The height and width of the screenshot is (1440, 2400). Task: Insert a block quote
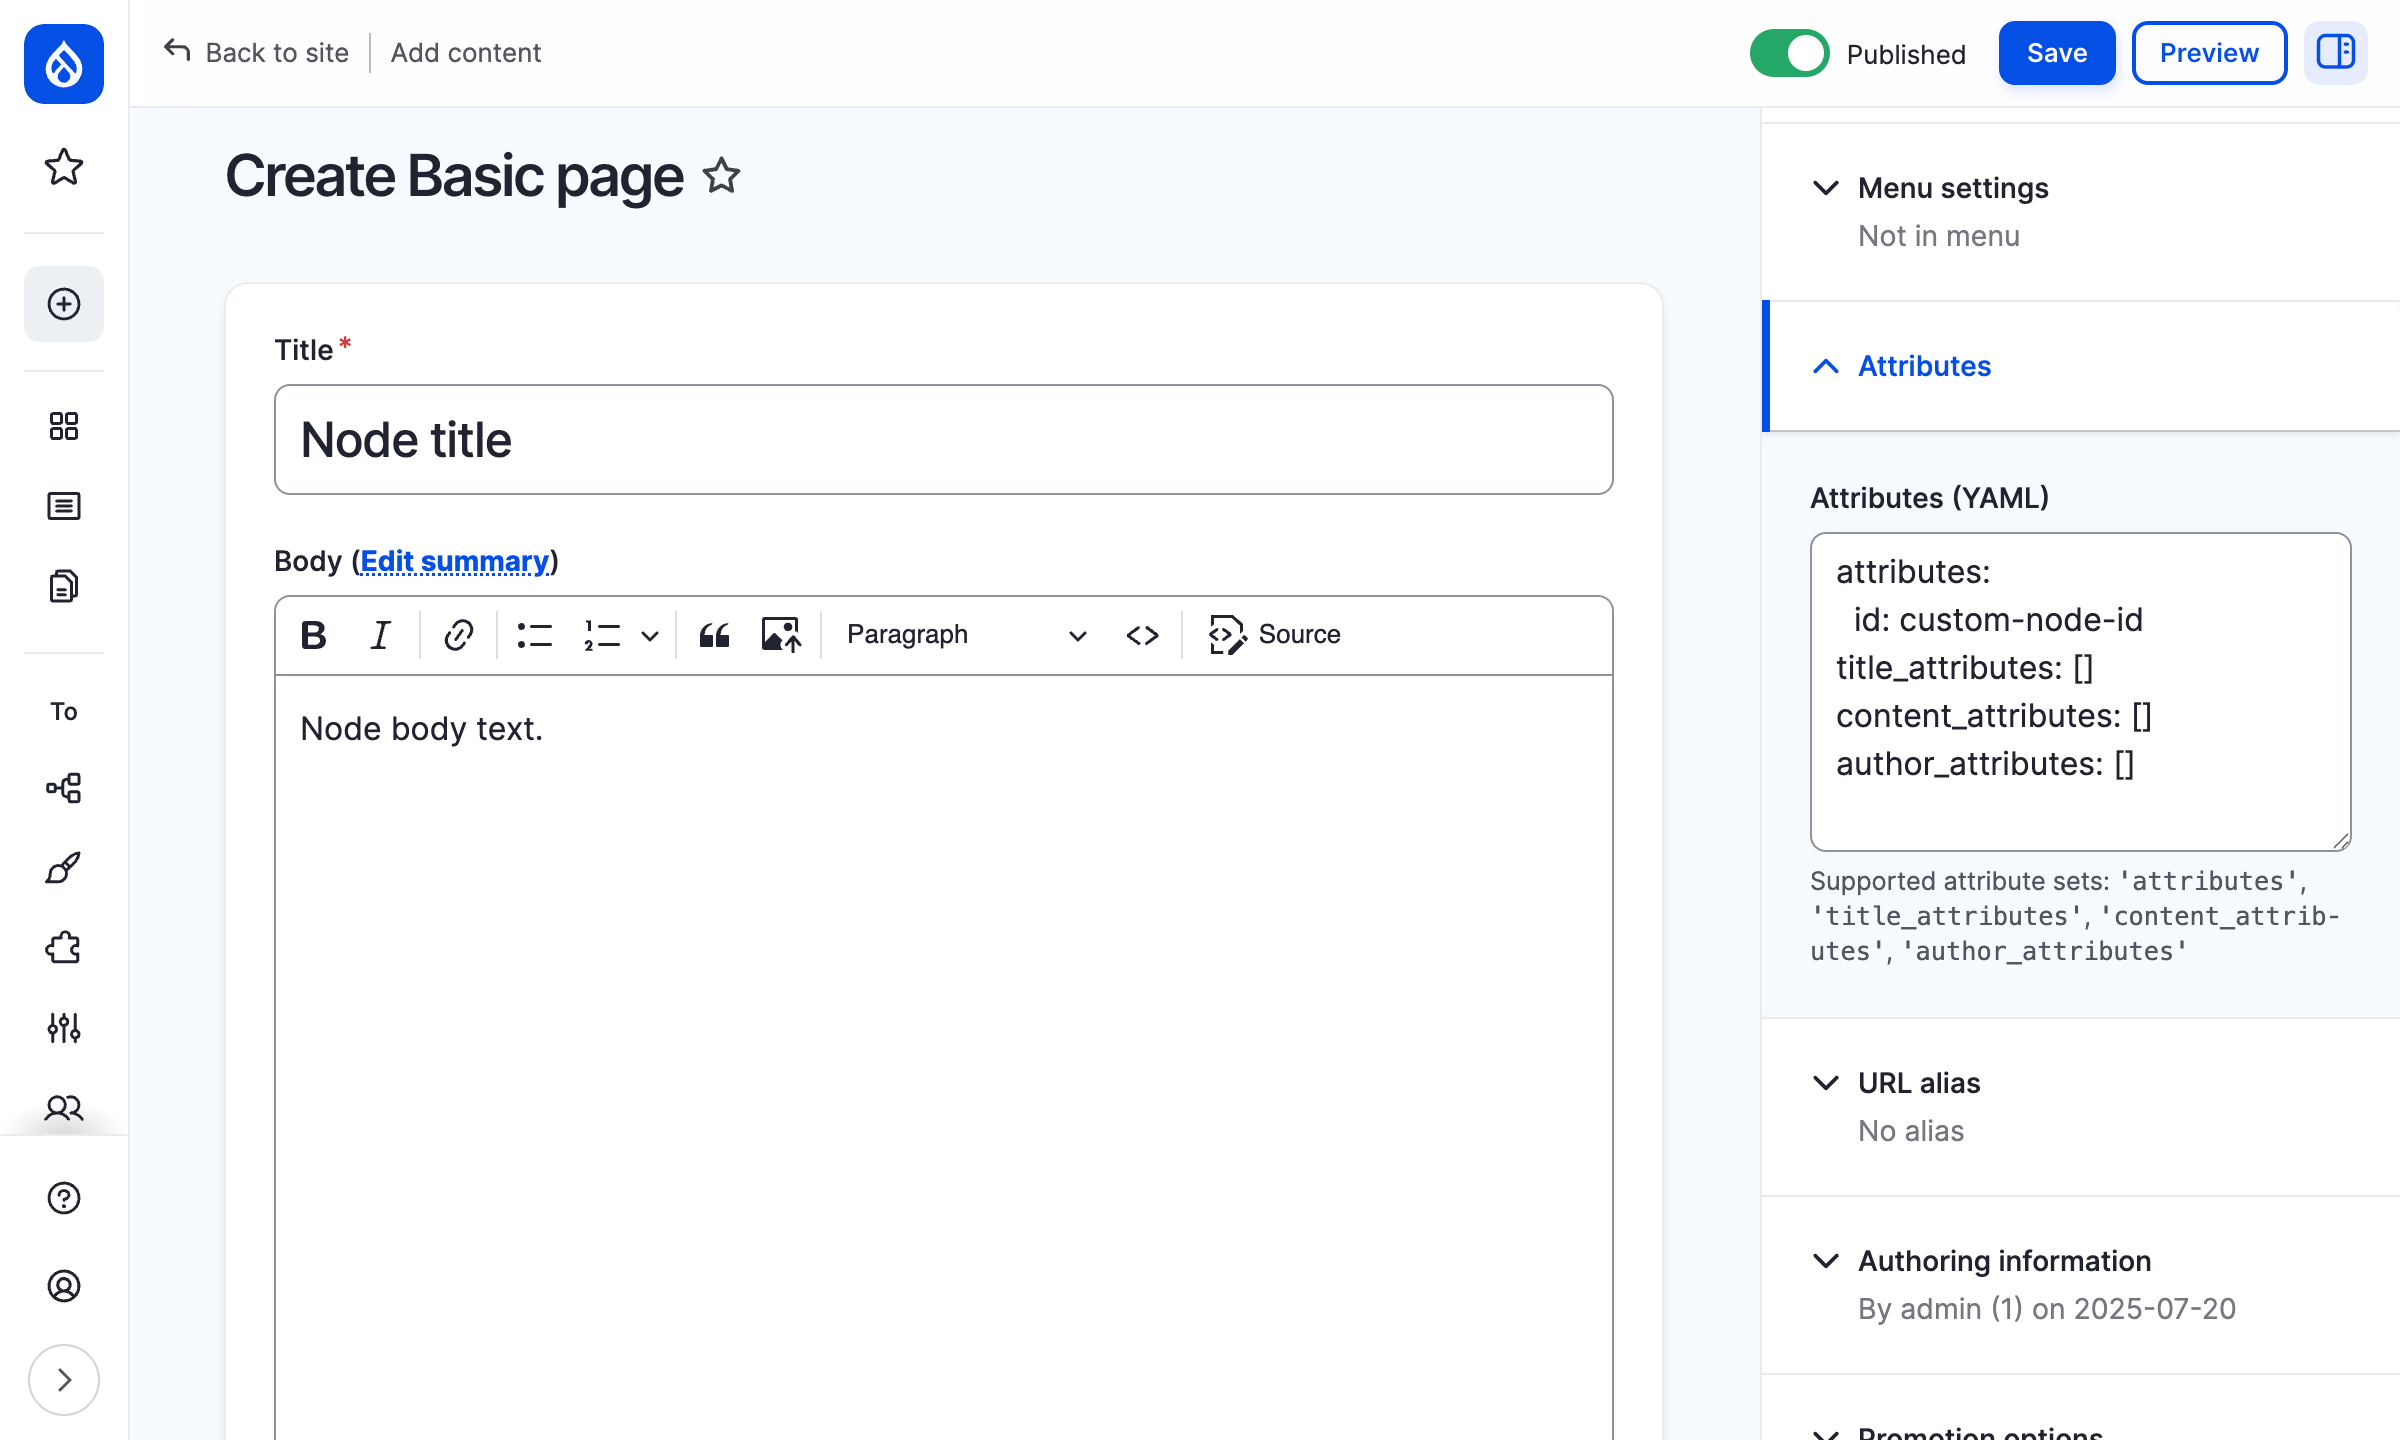coord(714,635)
